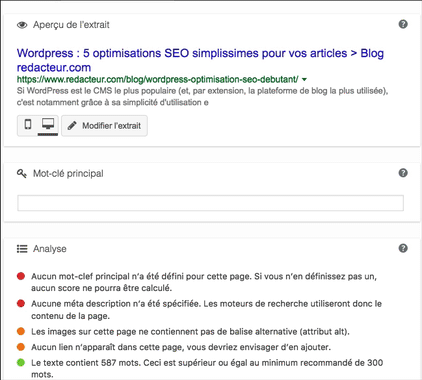Open help for Mot-clé principal section
This screenshot has height=380, width=422.
click(x=403, y=173)
